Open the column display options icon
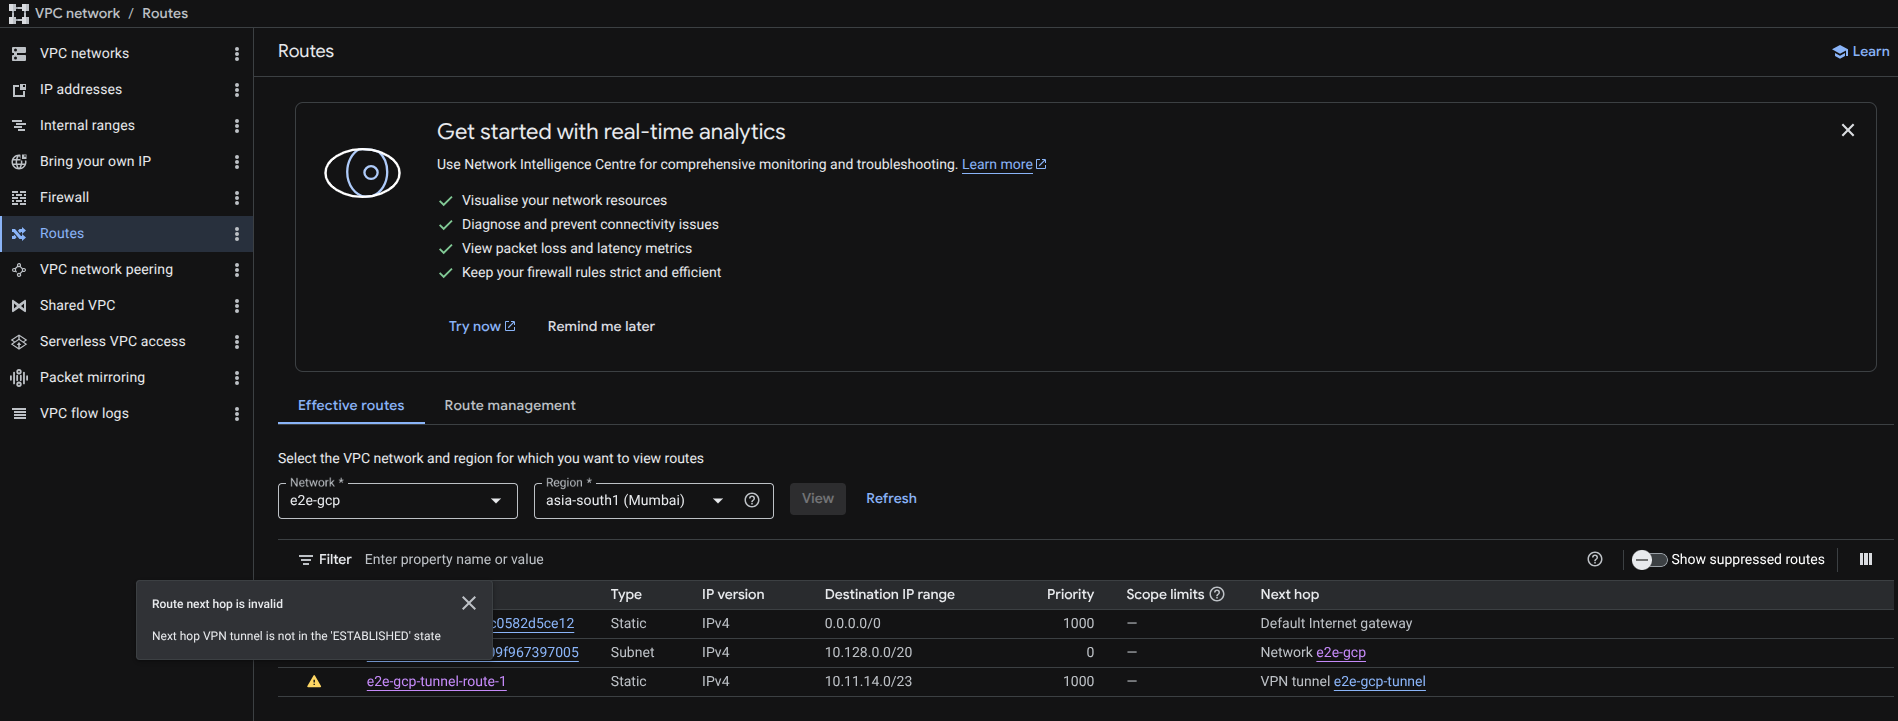This screenshot has width=1898, height=721. pyautogui.click(x=1866, y=560)
